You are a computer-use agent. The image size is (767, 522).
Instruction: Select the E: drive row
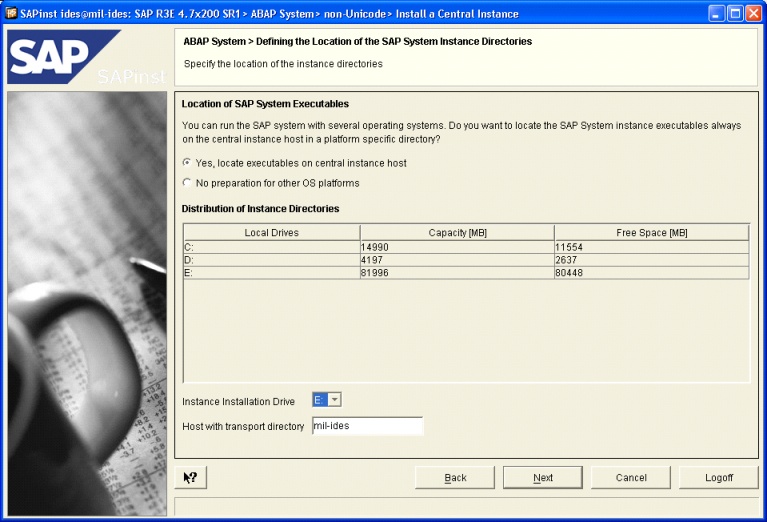pos(466,272)
